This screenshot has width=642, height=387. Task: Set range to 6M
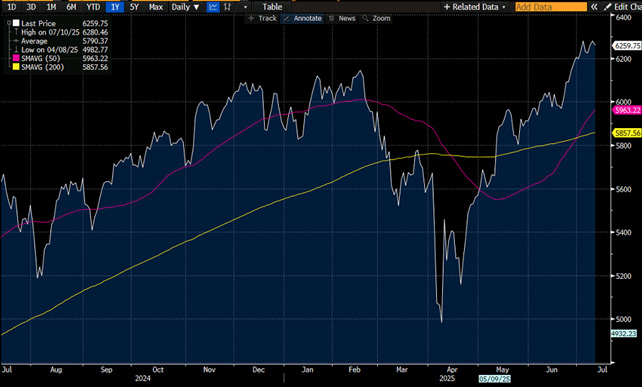[x=71, y=7]
